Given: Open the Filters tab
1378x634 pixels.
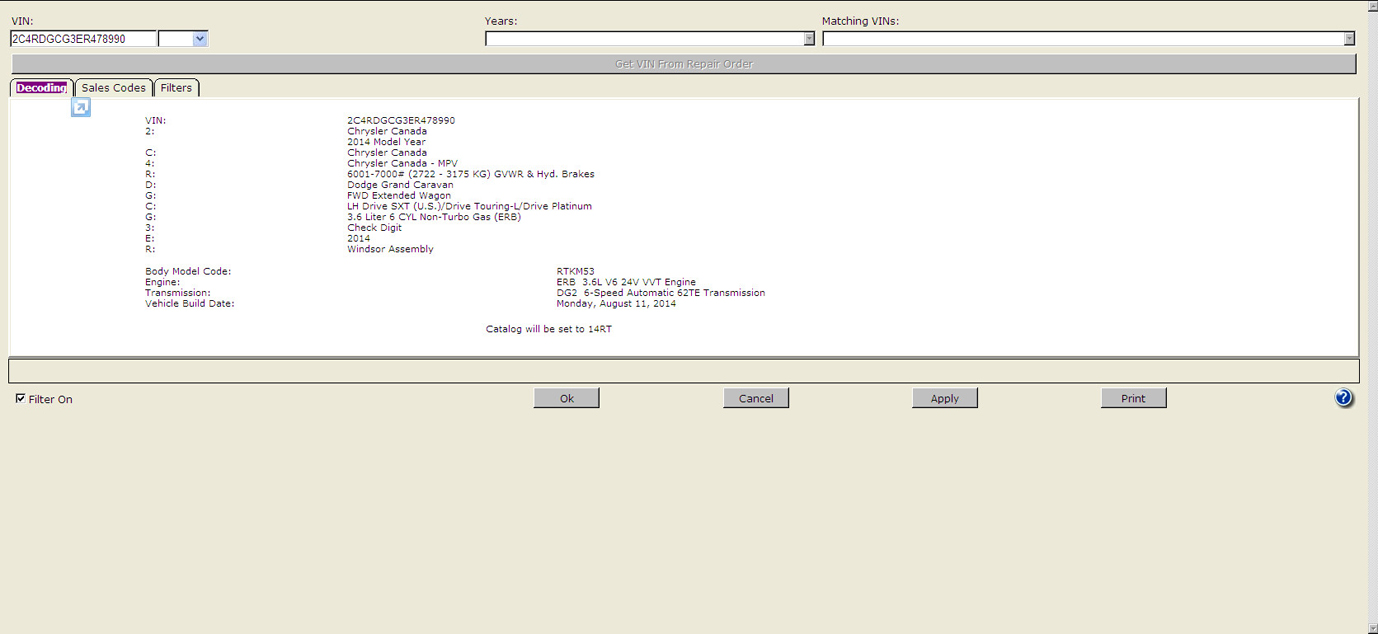Looking at the screenshot, I should [x=176, y=88].
